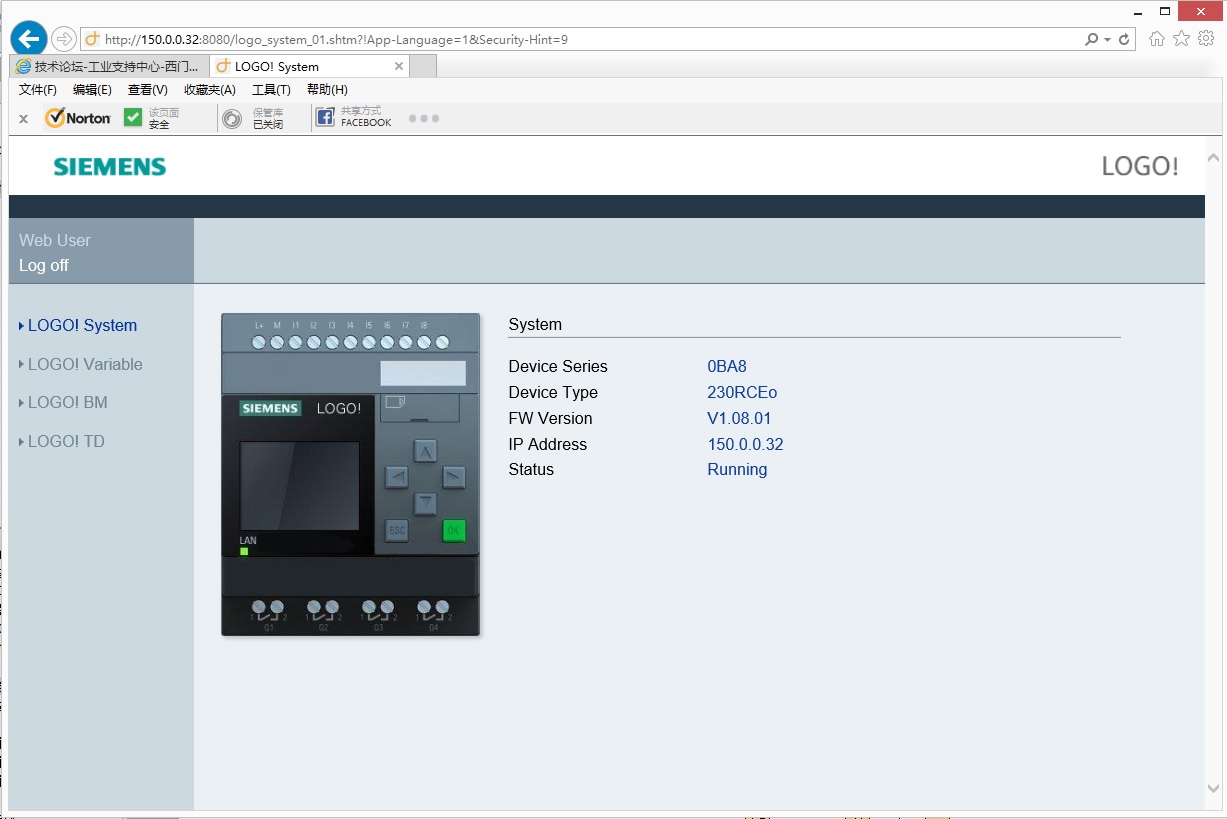Click the right arrow key on device
Viewport: 1227px width, 819px height.
[454, 477]
